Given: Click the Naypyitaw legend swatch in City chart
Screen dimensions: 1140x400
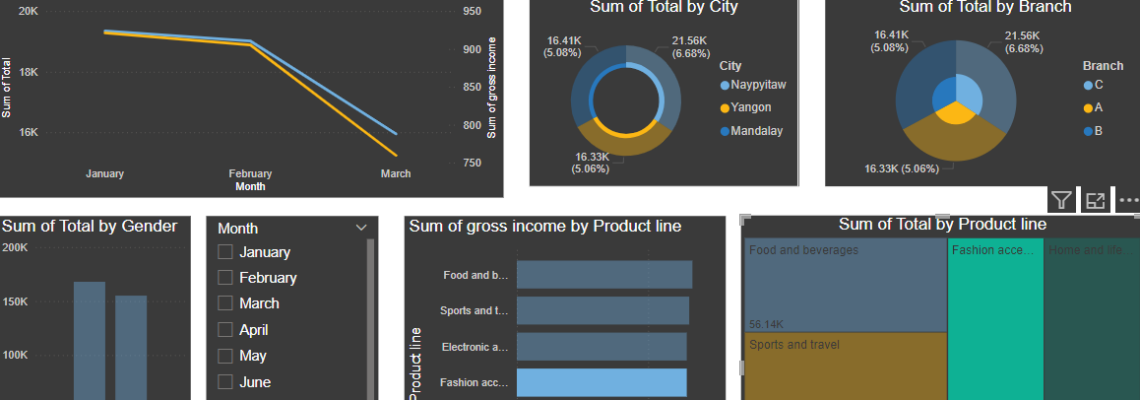Looking at the screenshot, I should click(724, 85).
